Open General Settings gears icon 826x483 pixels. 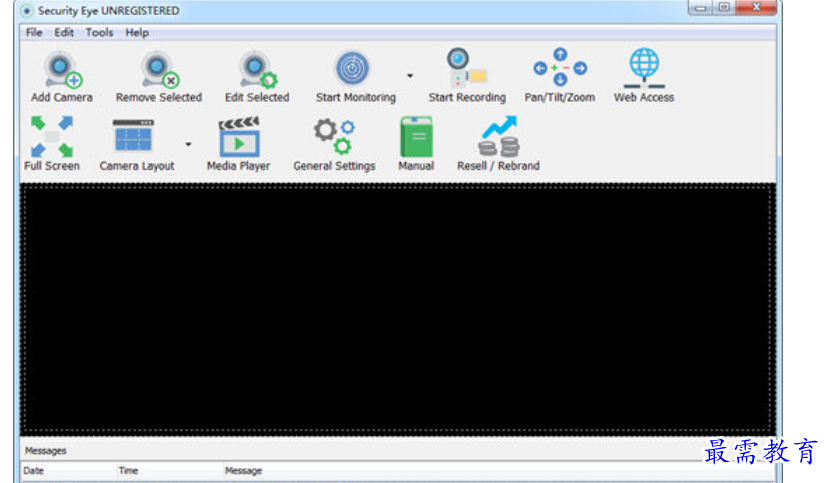pyautogui.click(x=335, y=137)
